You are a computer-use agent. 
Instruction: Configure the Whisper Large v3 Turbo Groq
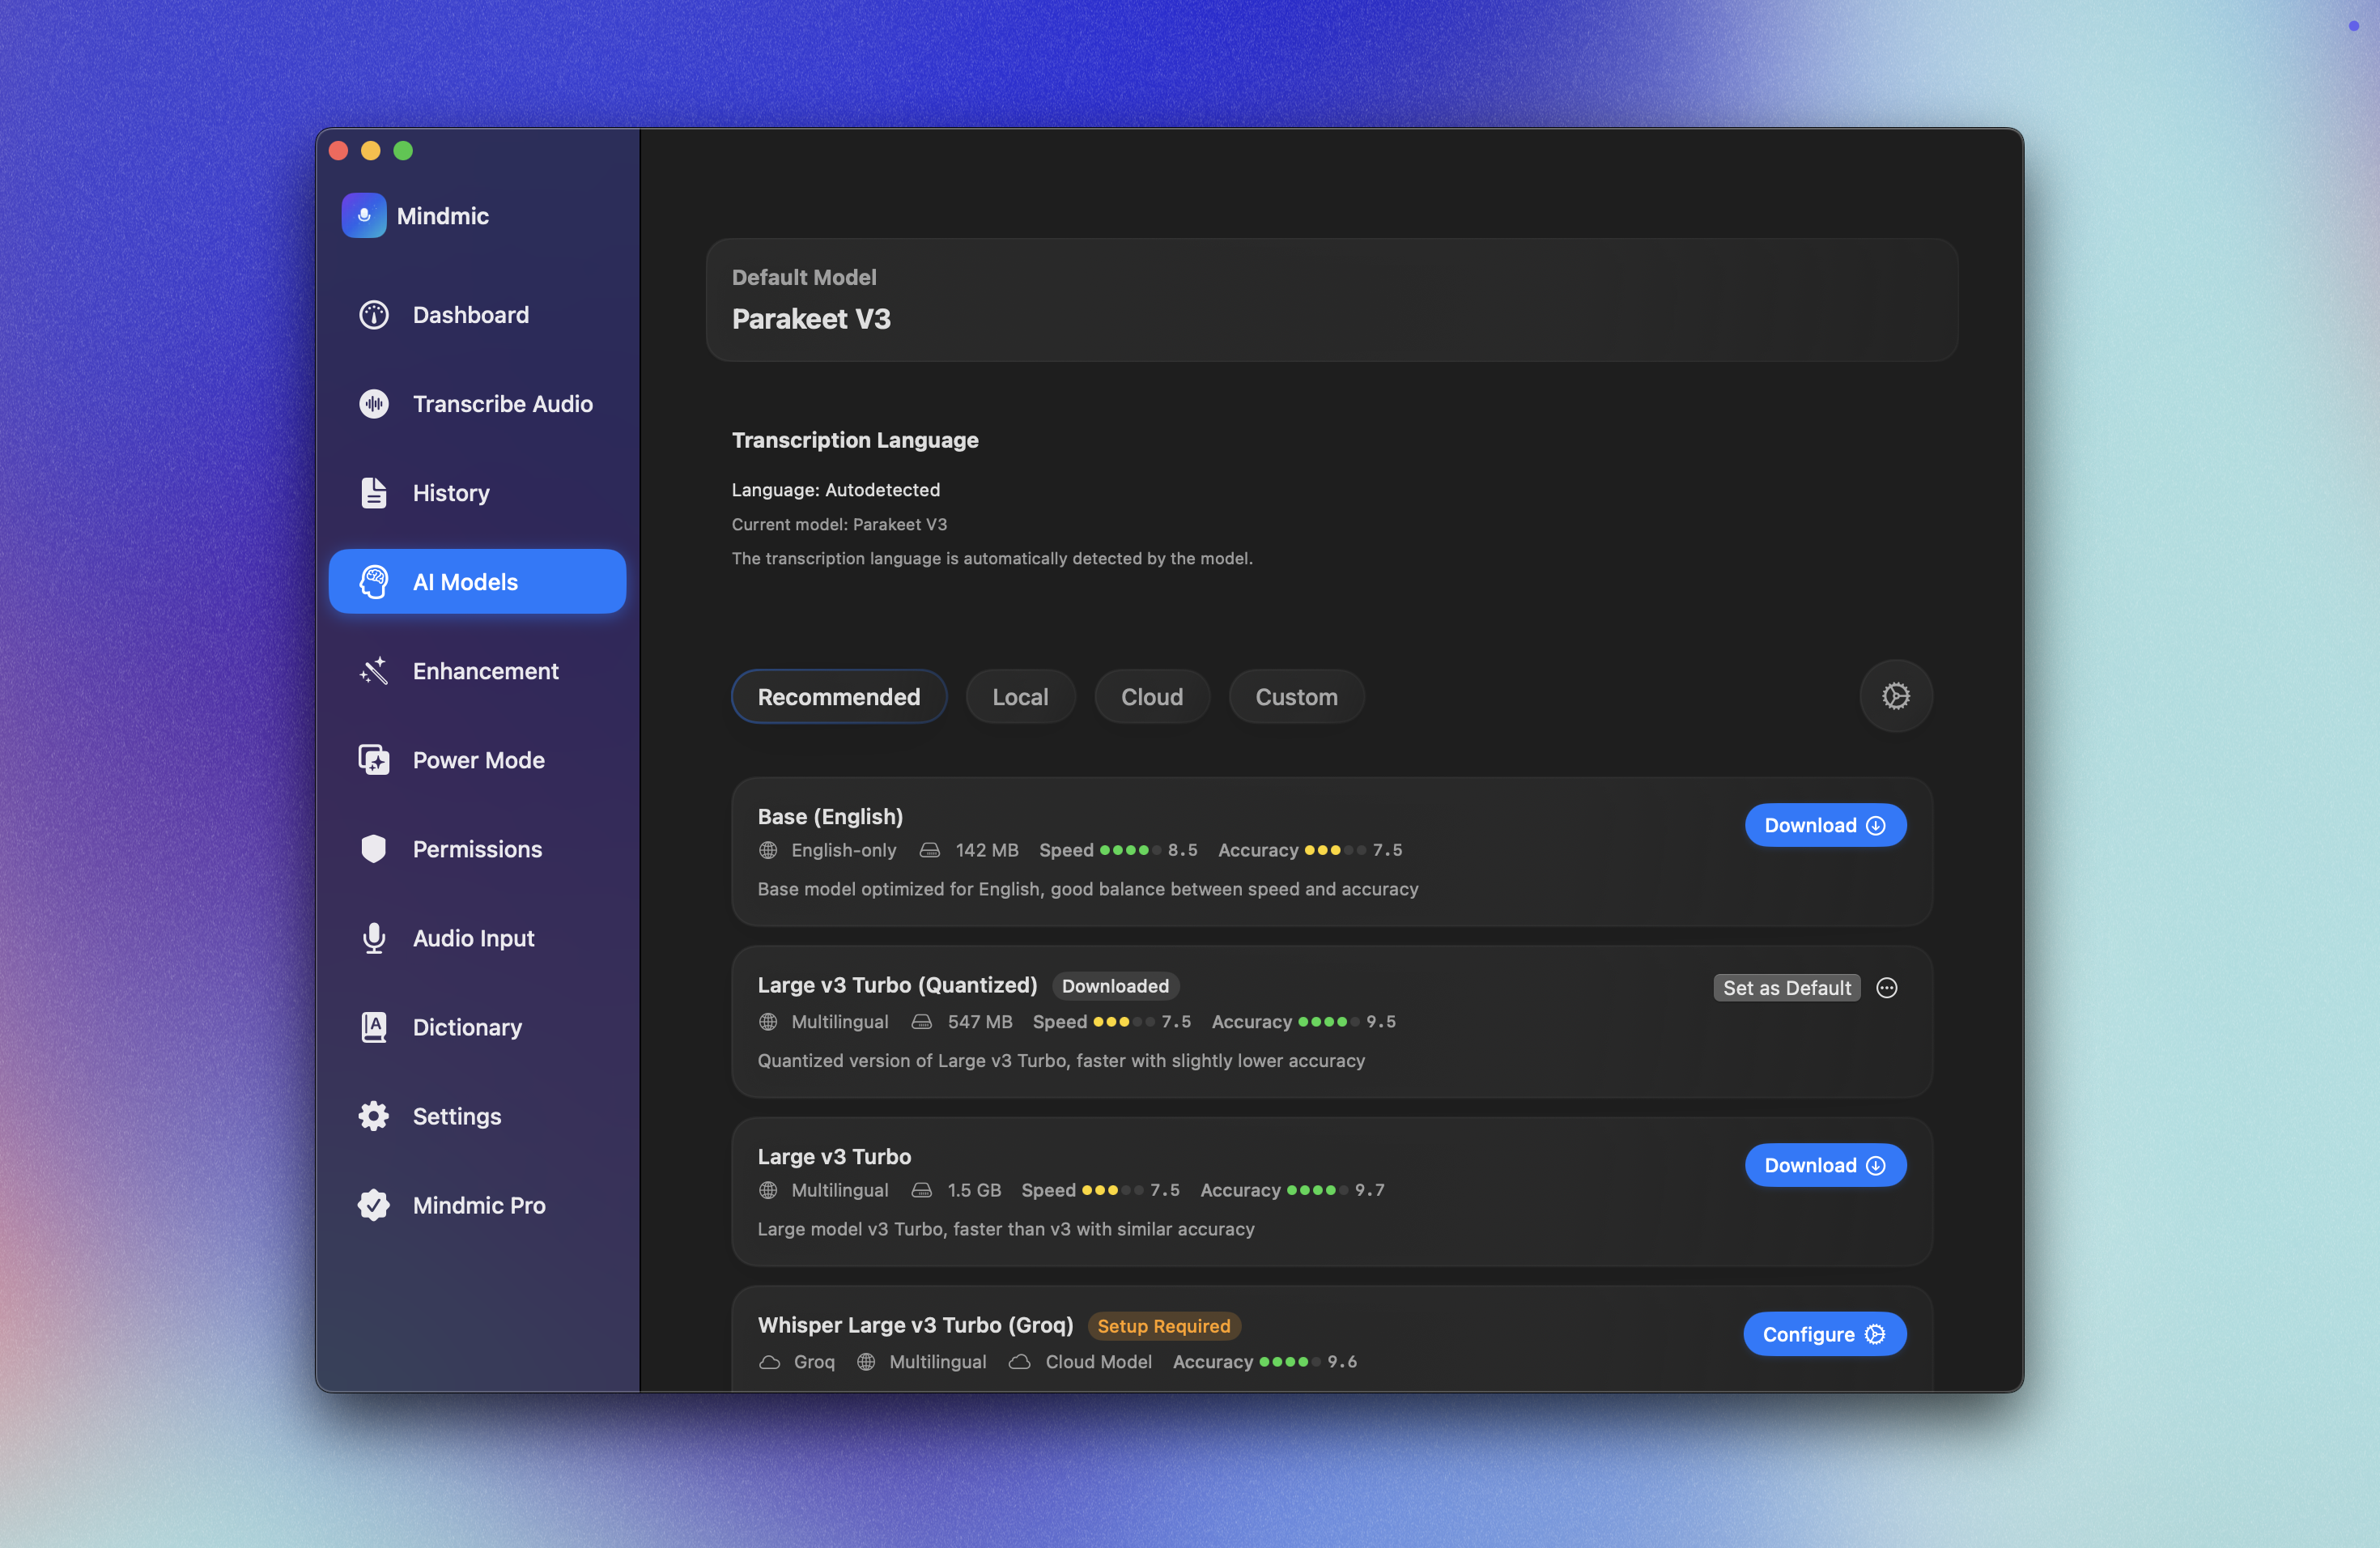(1823, 1334)
